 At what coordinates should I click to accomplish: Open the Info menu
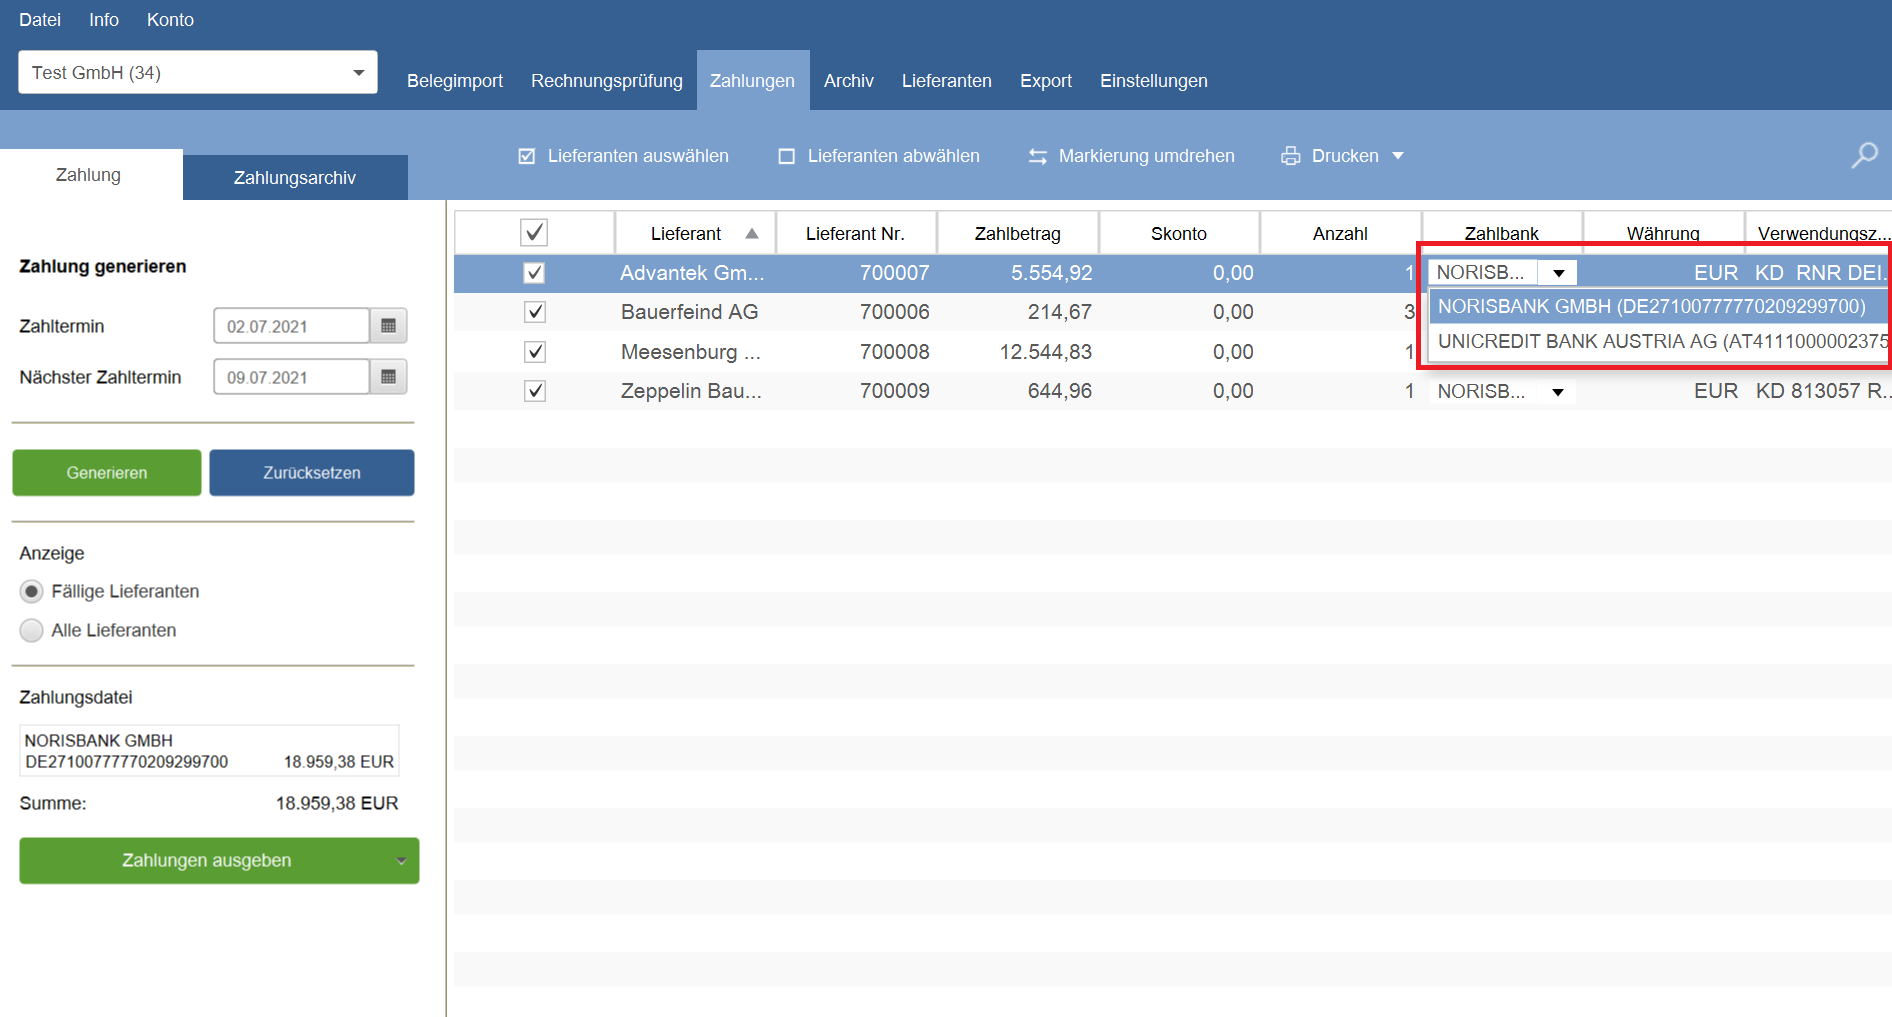pyautogui.click(x=104, y=20)
